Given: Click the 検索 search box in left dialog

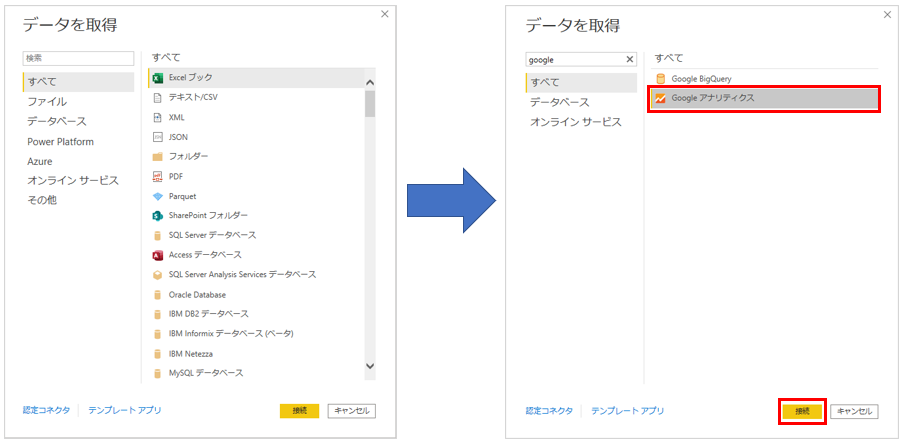Looking at the screenshot, I should [78, 58].
